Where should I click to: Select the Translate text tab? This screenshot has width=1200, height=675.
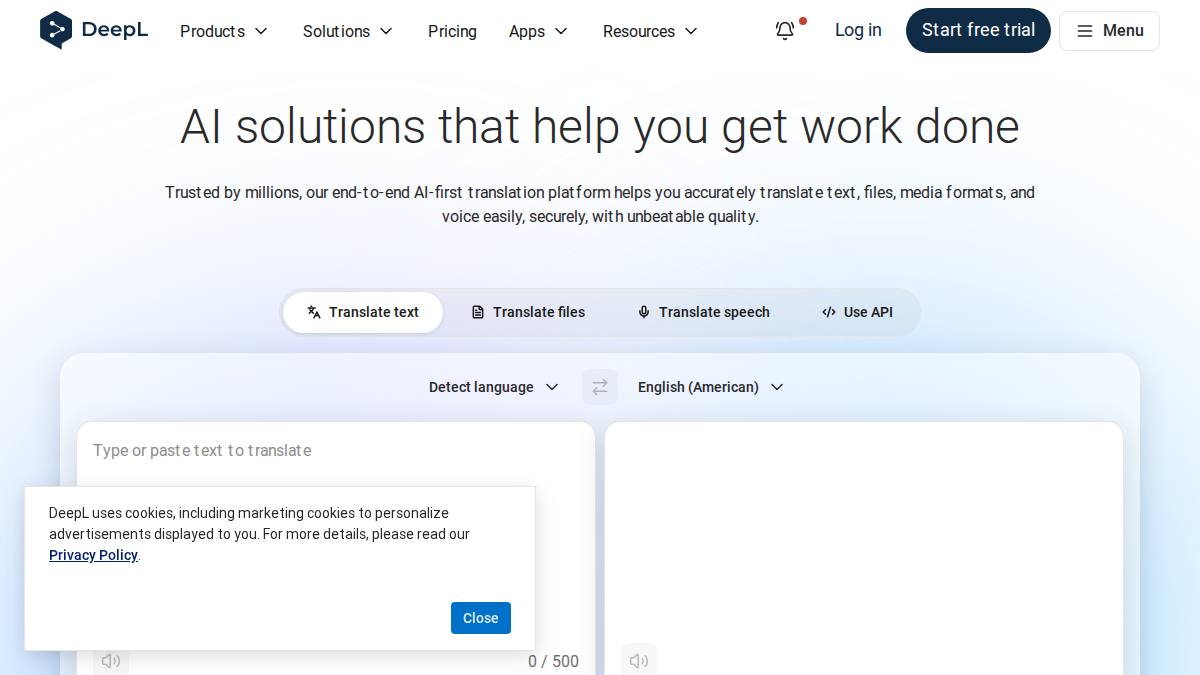(x=363, y=312)
